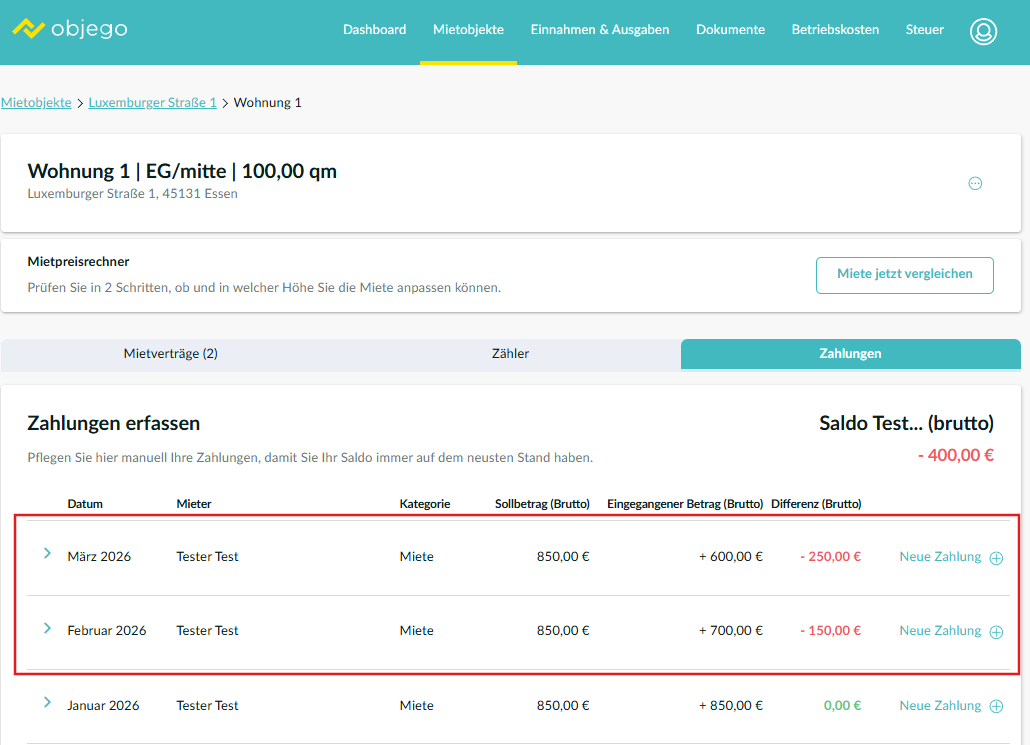Open the three-dot options for Wohnung 1

(975, 183)
